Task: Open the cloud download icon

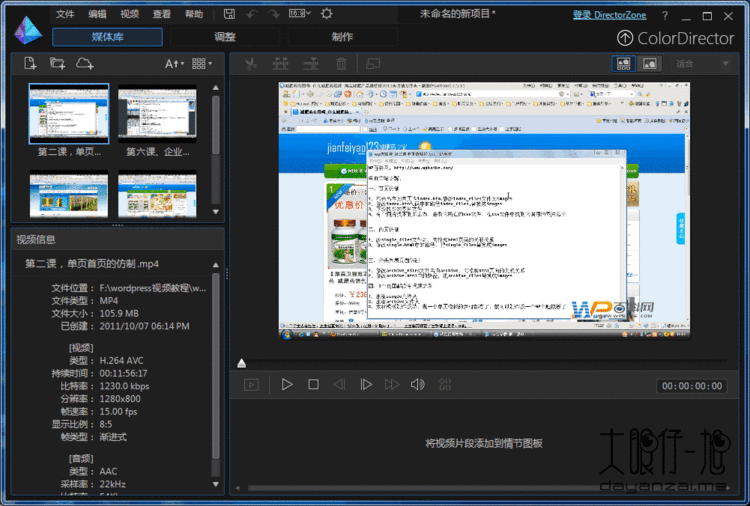Action: pyautogui.click(x=85, y=63)
